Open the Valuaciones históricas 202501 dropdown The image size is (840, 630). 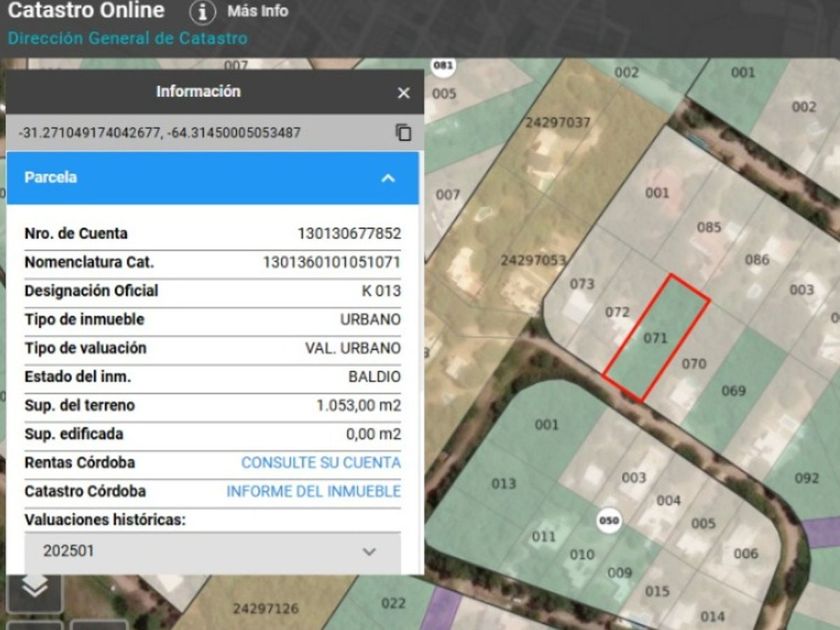tap(212, 551)
